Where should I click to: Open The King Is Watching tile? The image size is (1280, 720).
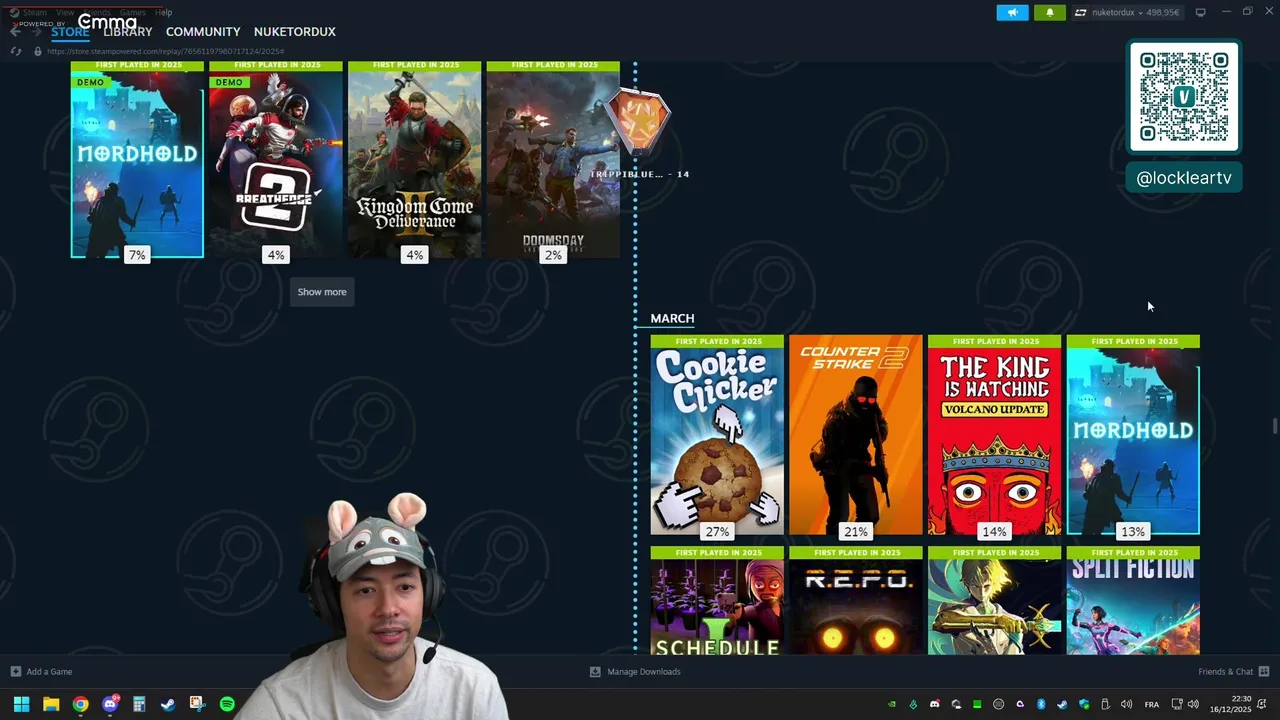click(994, 436)
